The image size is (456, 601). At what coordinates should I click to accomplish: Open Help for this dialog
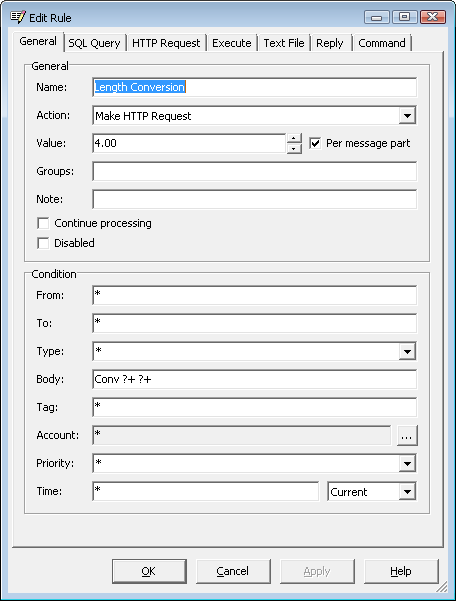(401, 571)
